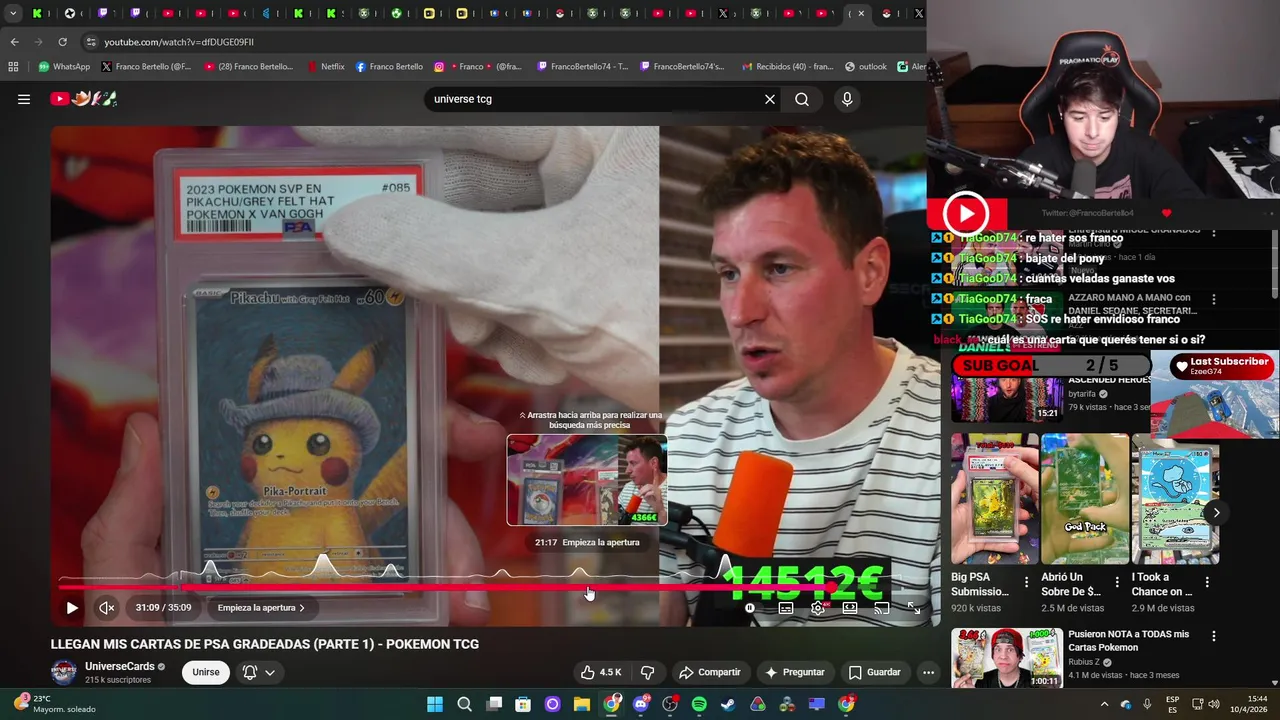
Task: Open the weather widget showing 23°C
Action: click(x=55, y=704)
